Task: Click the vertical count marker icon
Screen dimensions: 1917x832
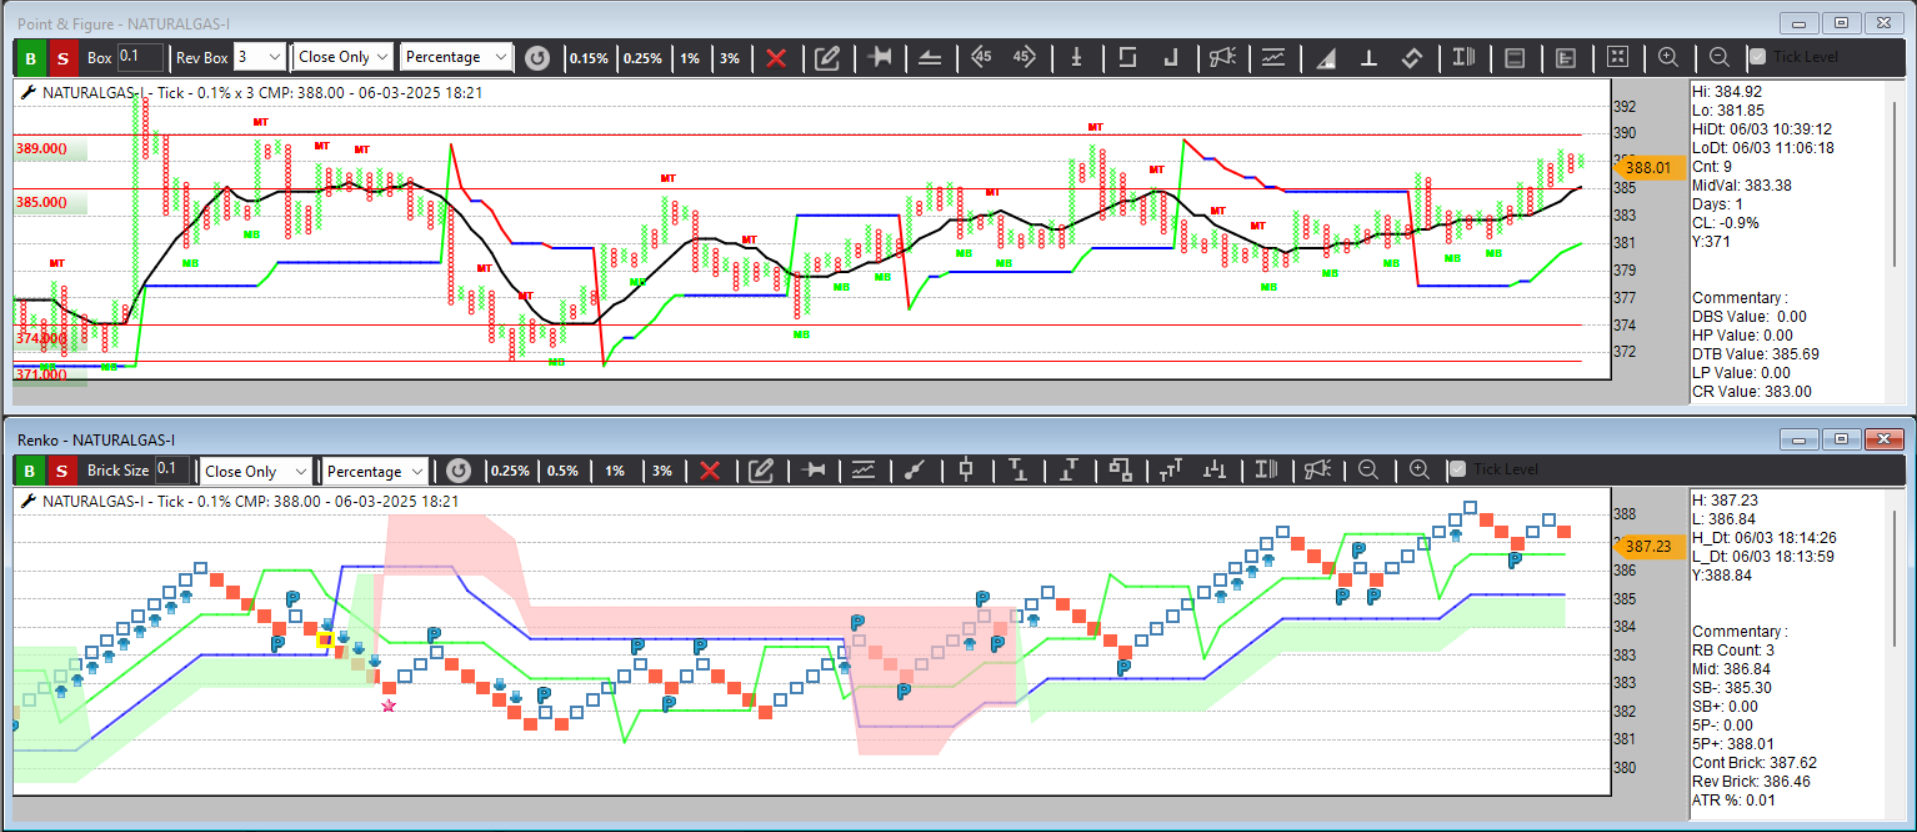Action: coord(1077,57)
